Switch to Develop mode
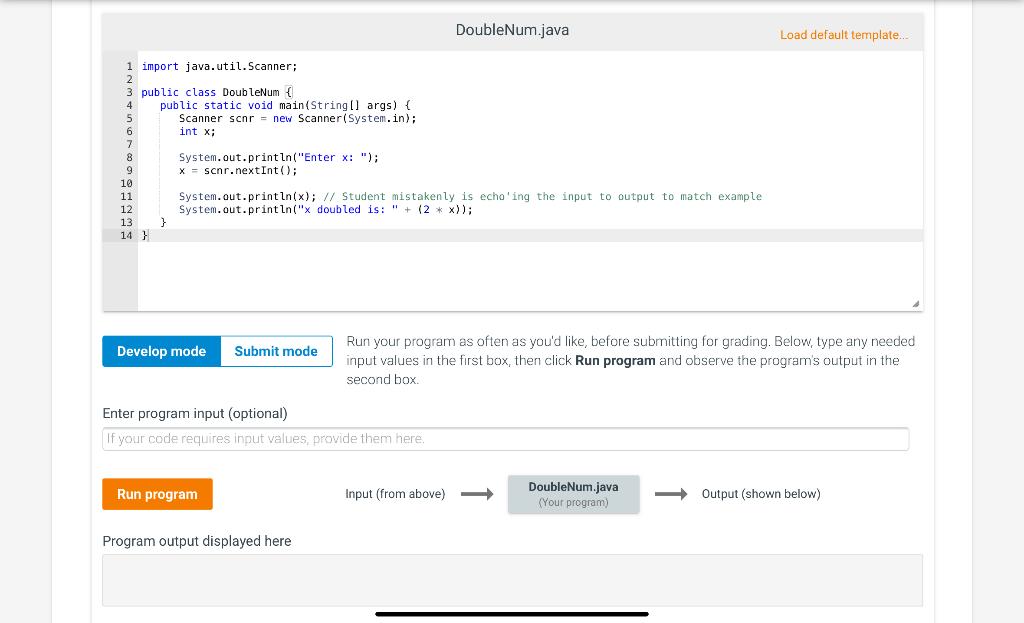 coord(161,351)
